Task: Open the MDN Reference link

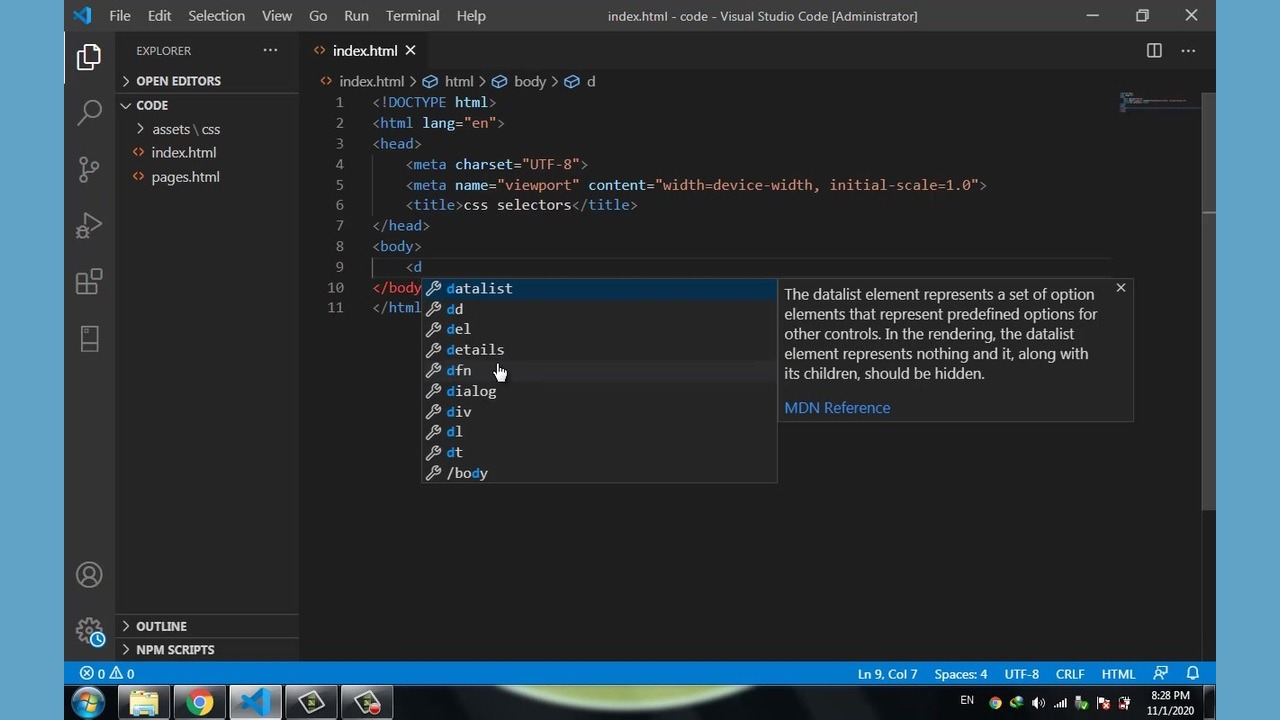Action: [x=837, y=408]
